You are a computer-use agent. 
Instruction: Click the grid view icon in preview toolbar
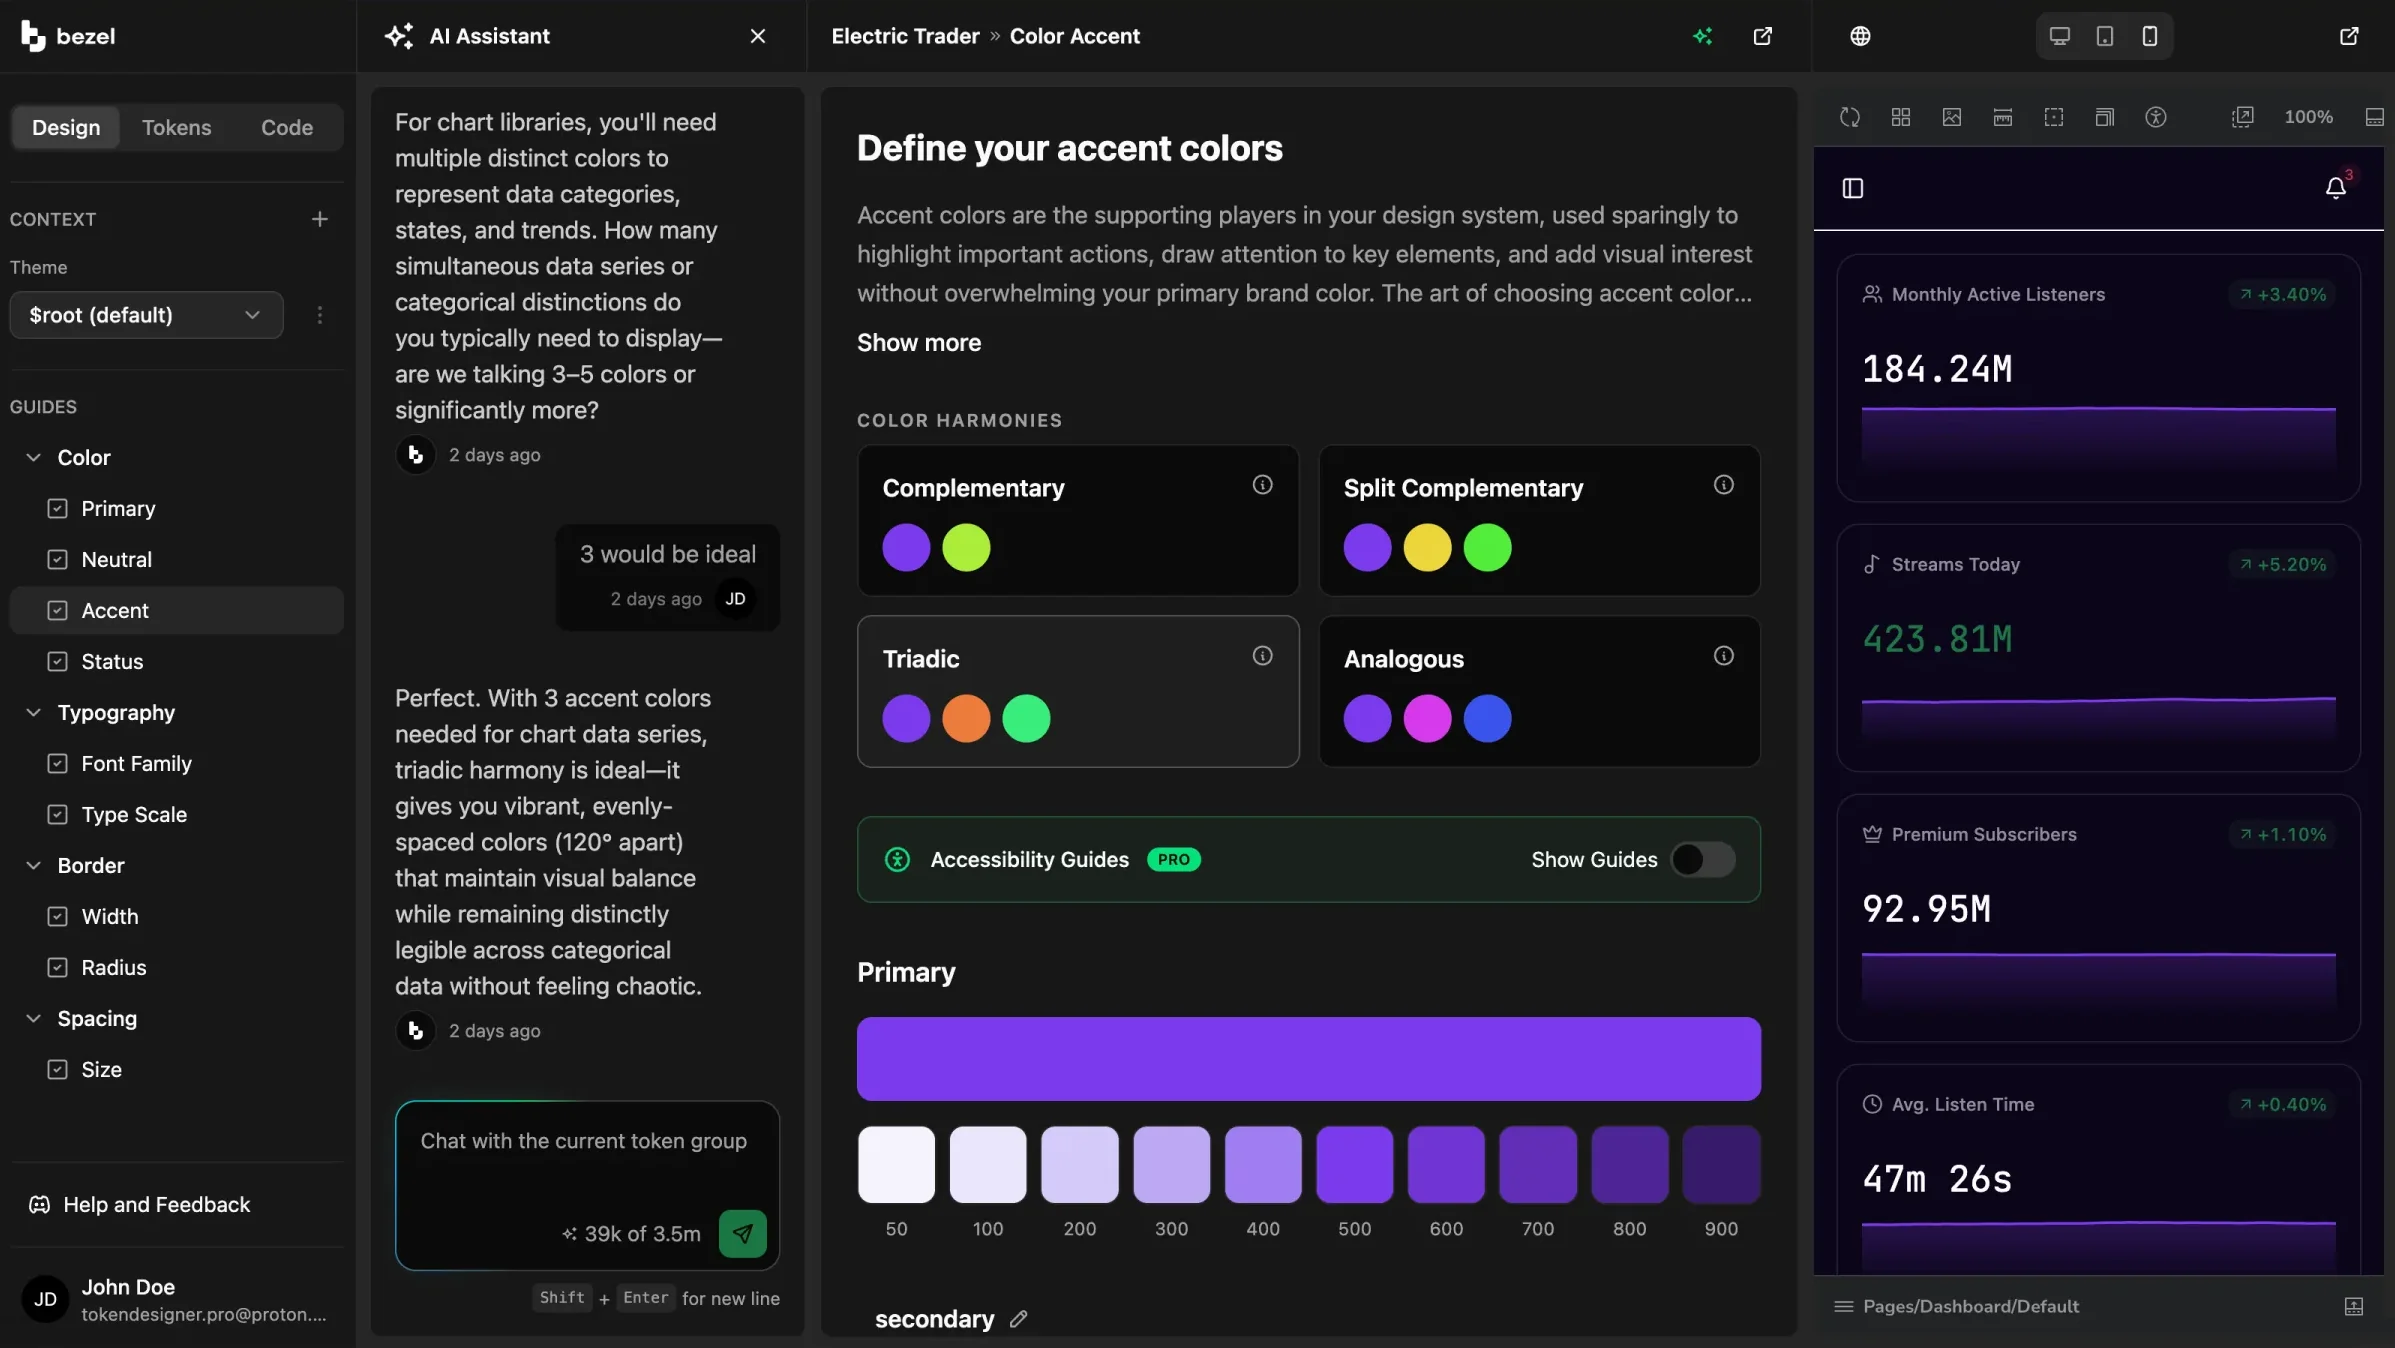point(1901,117)
